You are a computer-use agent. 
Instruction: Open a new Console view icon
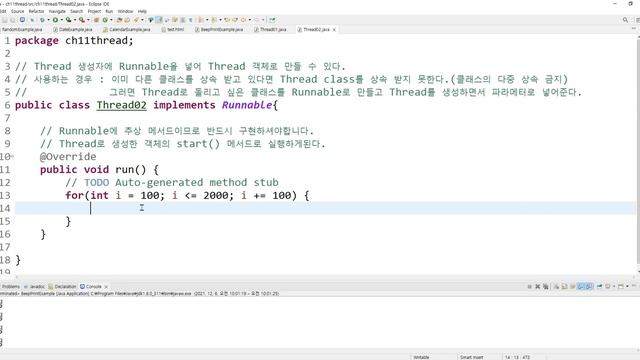621,287
